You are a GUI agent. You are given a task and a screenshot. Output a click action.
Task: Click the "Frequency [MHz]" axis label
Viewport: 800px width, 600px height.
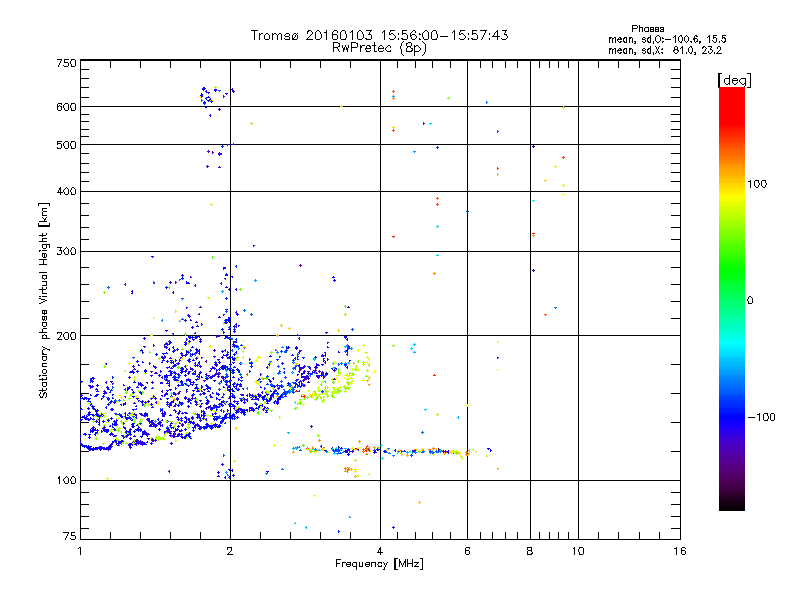click(379, 564)
